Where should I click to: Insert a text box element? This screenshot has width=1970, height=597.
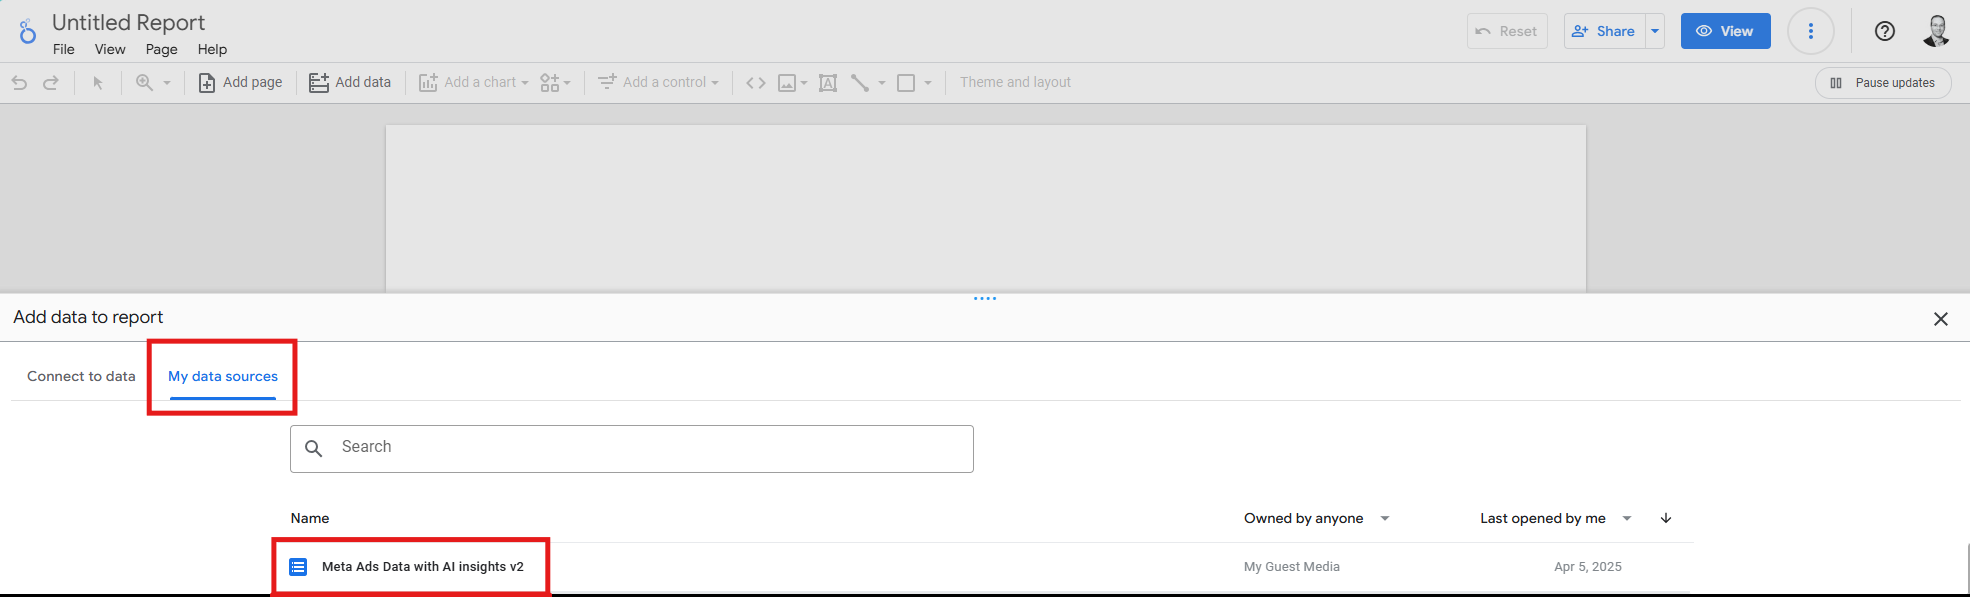coord(828,83)
